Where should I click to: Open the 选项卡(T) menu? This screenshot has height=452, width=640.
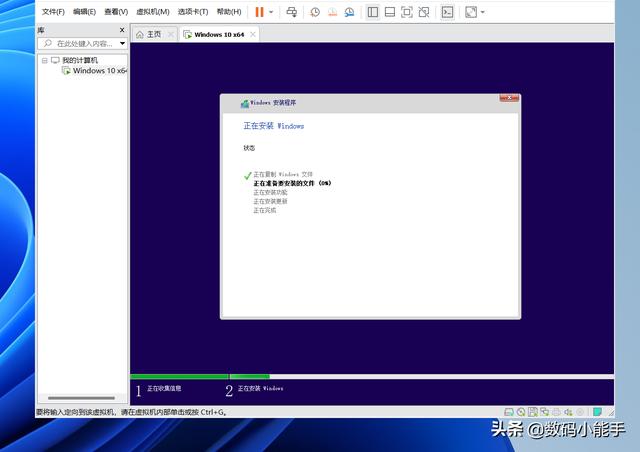[193, 12]
